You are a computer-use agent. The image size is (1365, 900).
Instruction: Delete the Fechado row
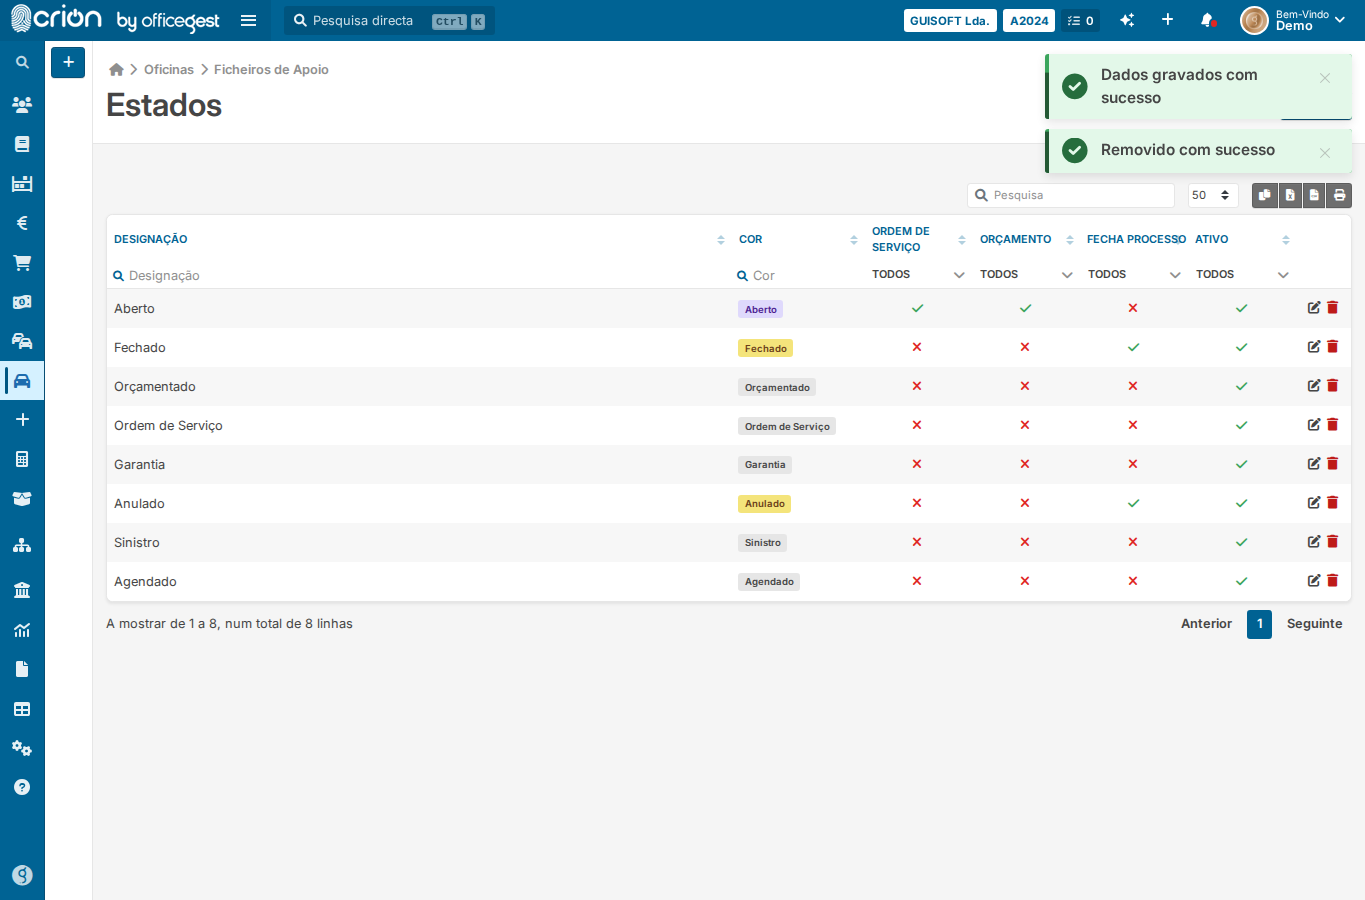(x=1332, y=347)
